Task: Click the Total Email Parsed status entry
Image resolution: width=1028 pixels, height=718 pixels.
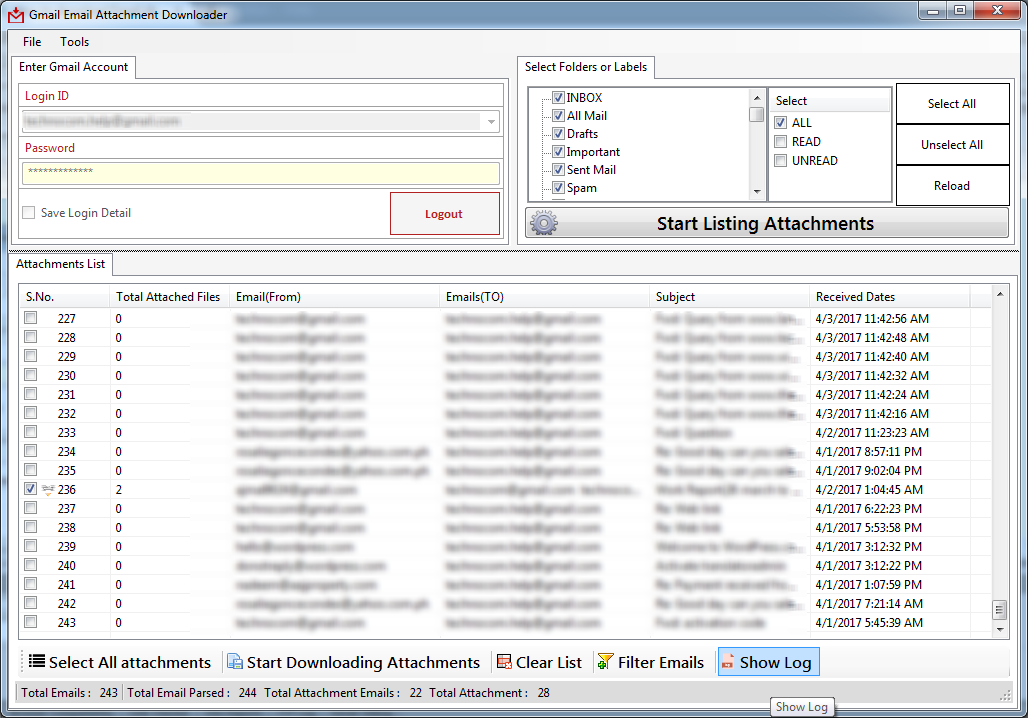Action: 191,692
